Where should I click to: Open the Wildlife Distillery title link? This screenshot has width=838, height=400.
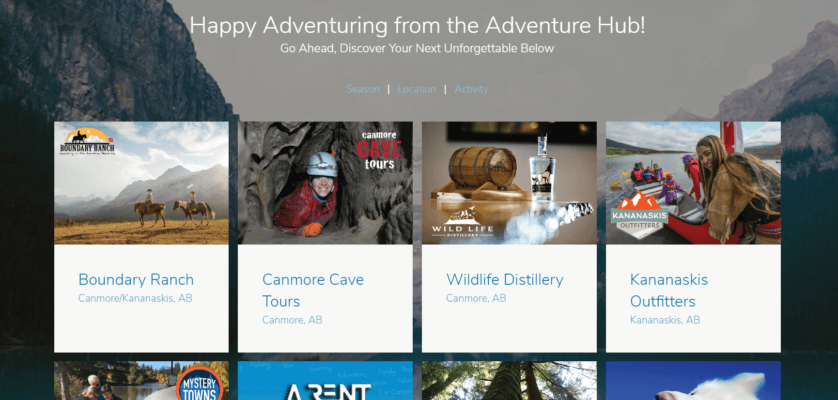[x=505, y=280]
